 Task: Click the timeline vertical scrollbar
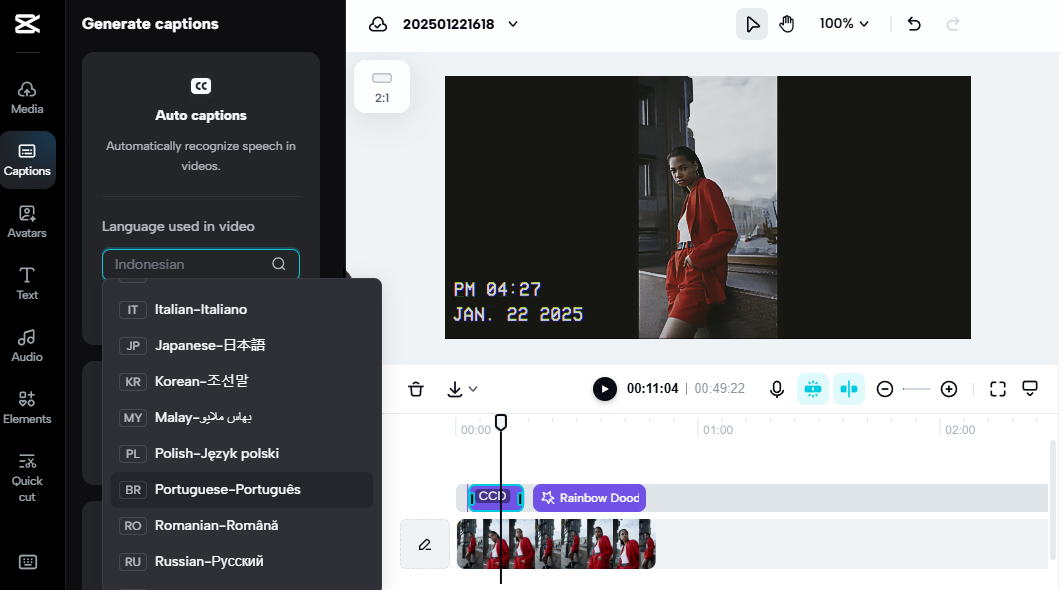(1053, 500)
